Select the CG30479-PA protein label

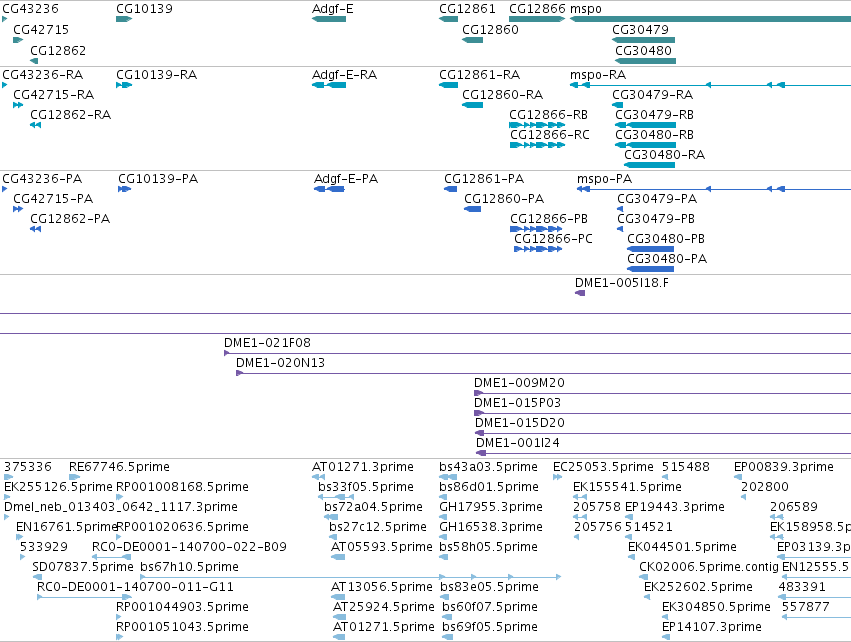657,199
